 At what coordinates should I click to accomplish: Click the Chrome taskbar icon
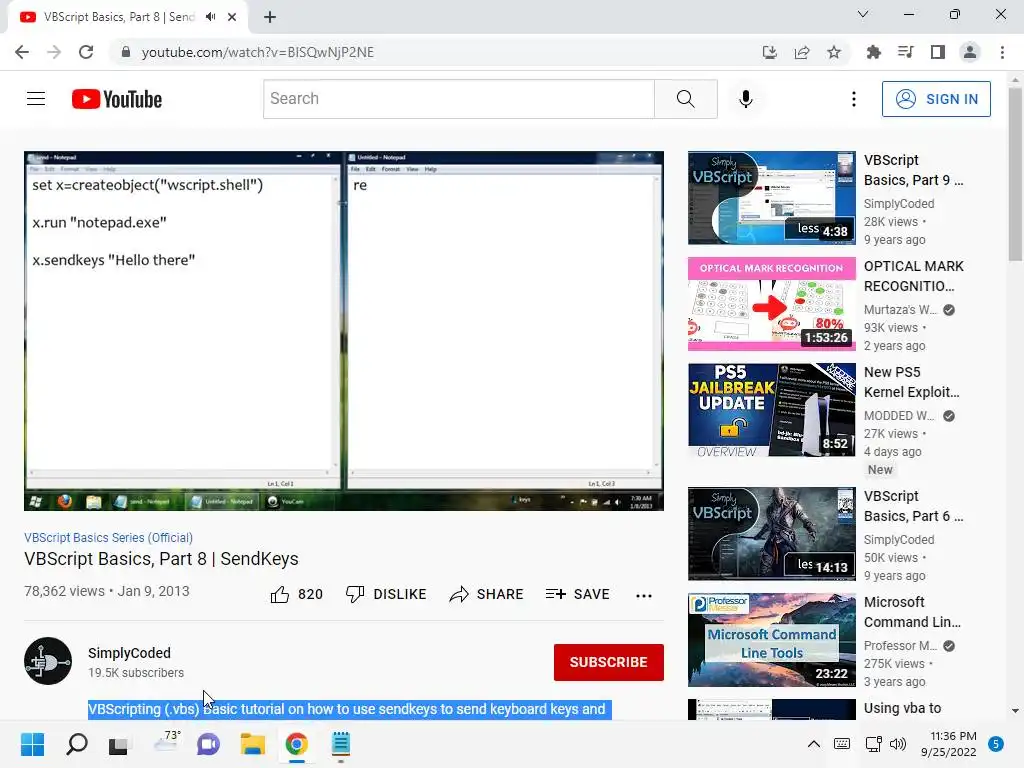(296, 744)
